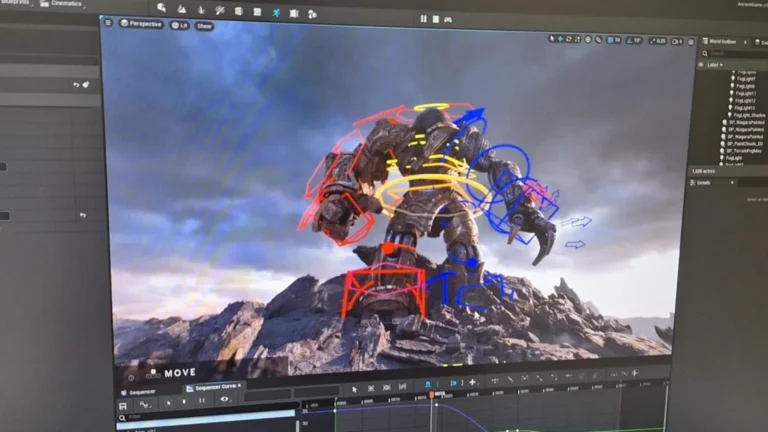The height and width of the screenshot is (432, 768).
Task: Stop play session with the stop button
Action: click(x=435, y=19)
